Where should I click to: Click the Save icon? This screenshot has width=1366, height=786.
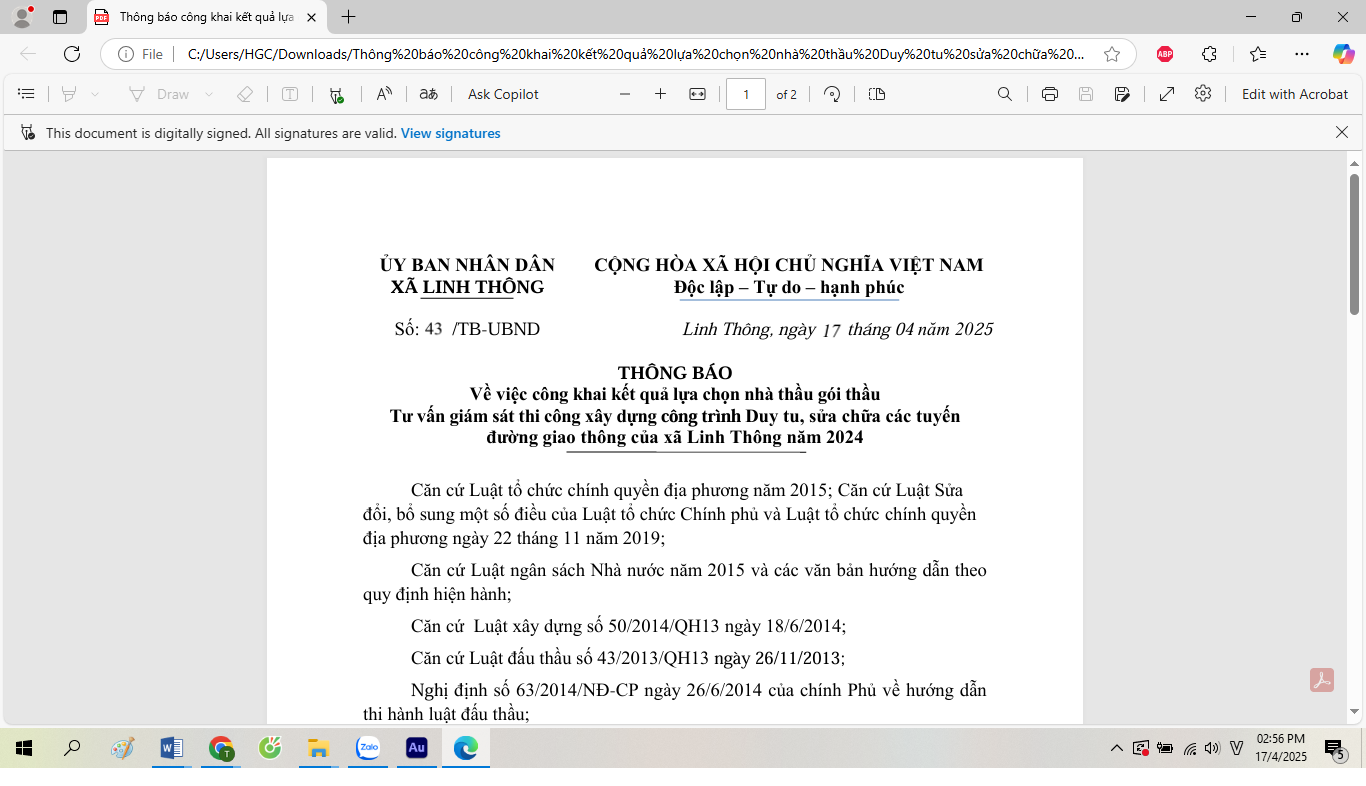pyautogui.click(x=1086, y=94)
